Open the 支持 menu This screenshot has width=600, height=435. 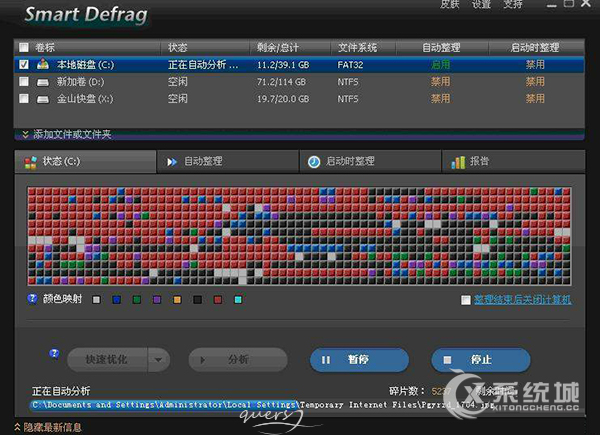tap(513, 4)
